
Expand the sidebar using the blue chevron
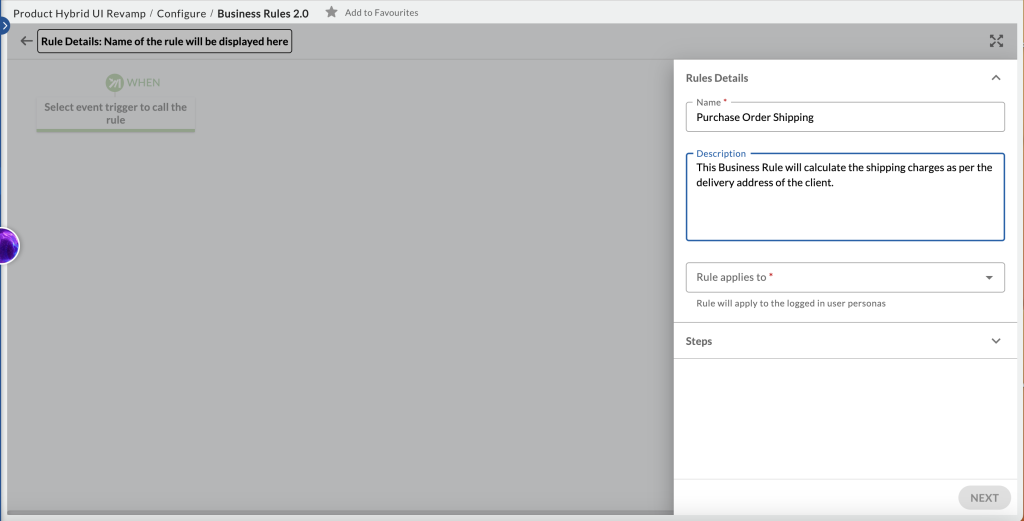click(x=4, y=22)
